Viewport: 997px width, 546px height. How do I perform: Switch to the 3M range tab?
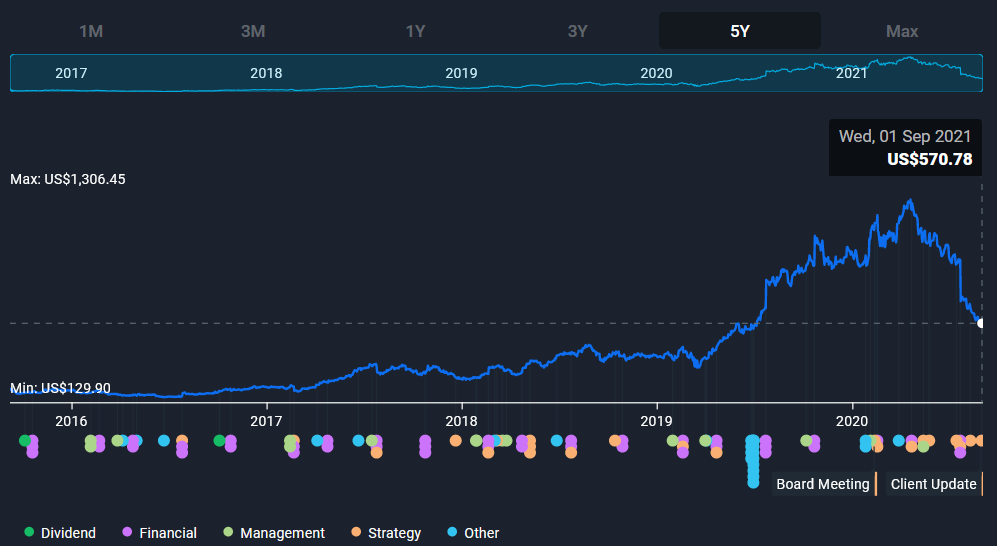point(253,31)
